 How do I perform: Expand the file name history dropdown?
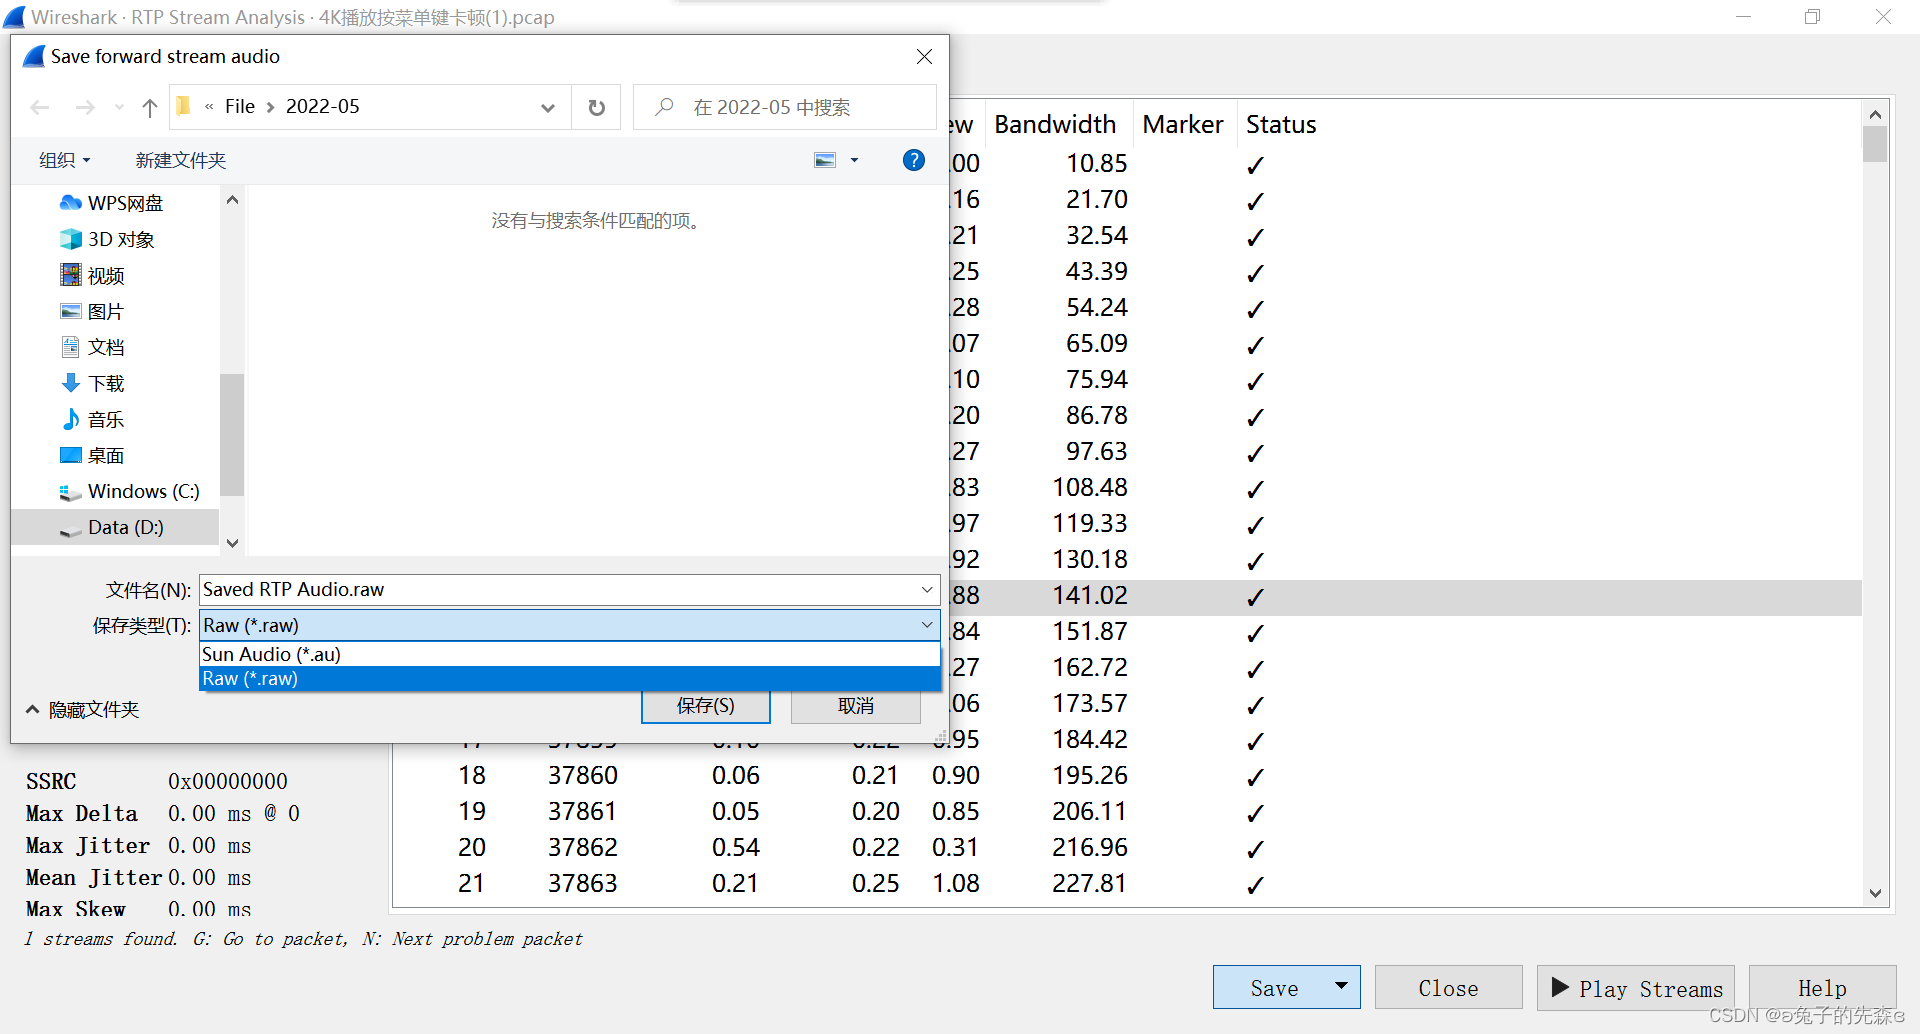pos(927,589)
